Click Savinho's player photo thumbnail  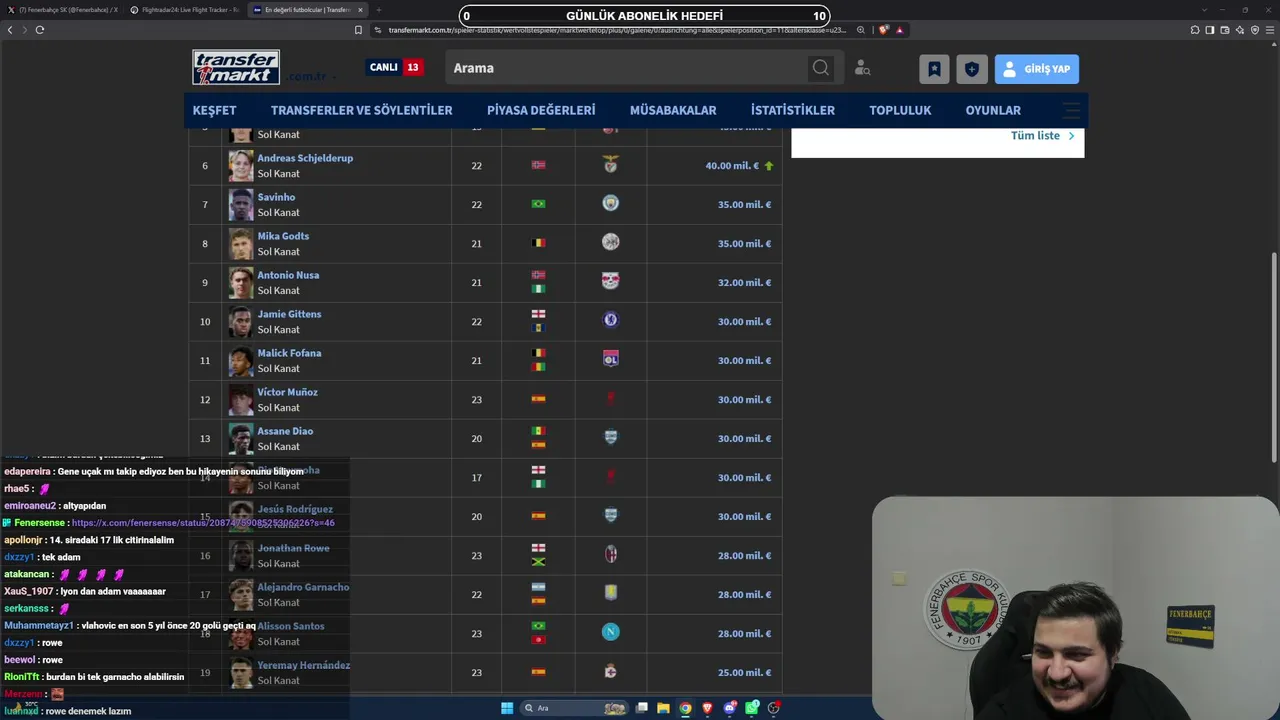coord(241,204)
